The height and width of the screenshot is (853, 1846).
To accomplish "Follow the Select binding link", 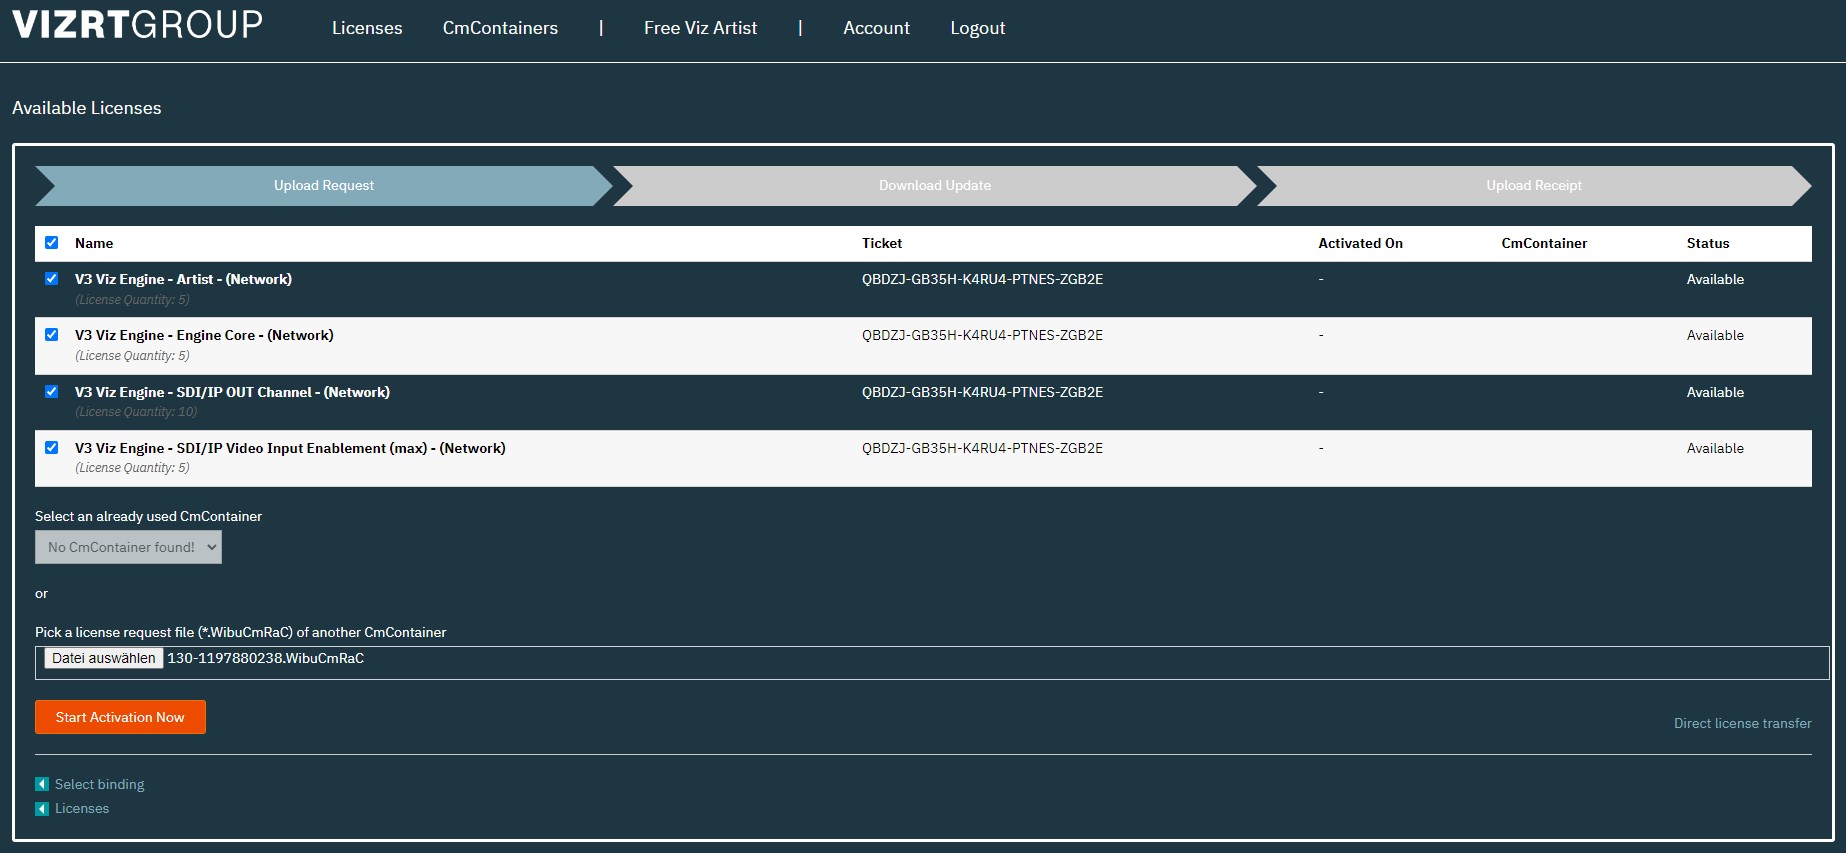I will point(99,784).
